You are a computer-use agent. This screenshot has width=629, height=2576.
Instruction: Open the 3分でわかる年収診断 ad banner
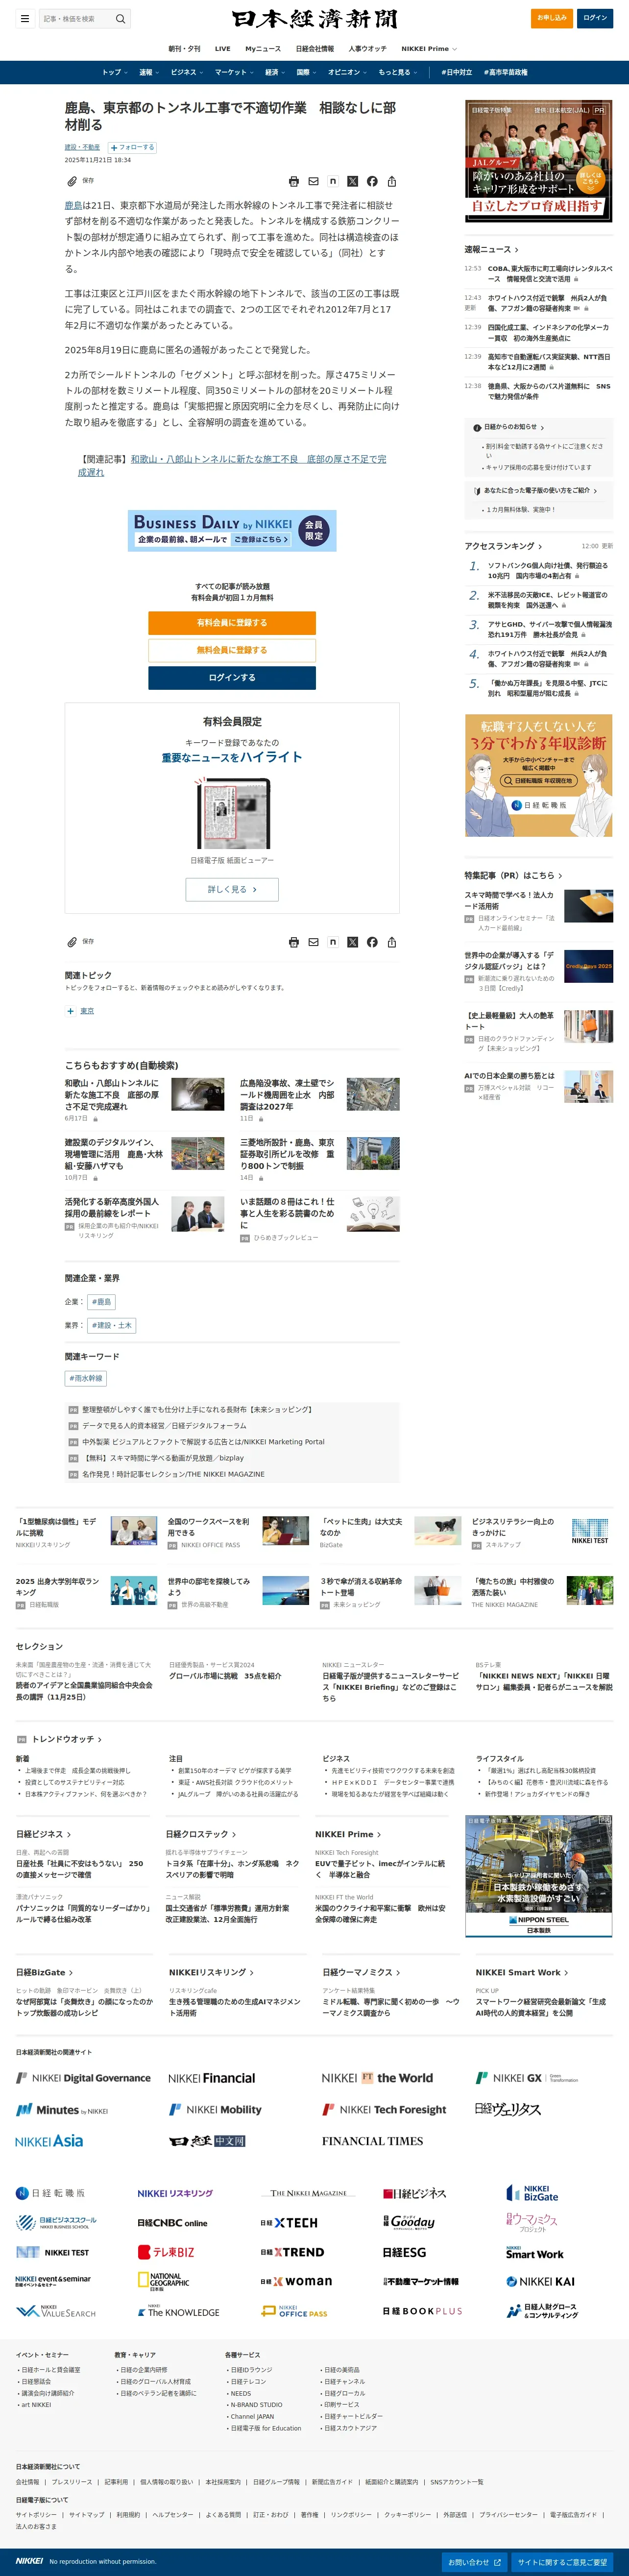click(x=538, y=775)
